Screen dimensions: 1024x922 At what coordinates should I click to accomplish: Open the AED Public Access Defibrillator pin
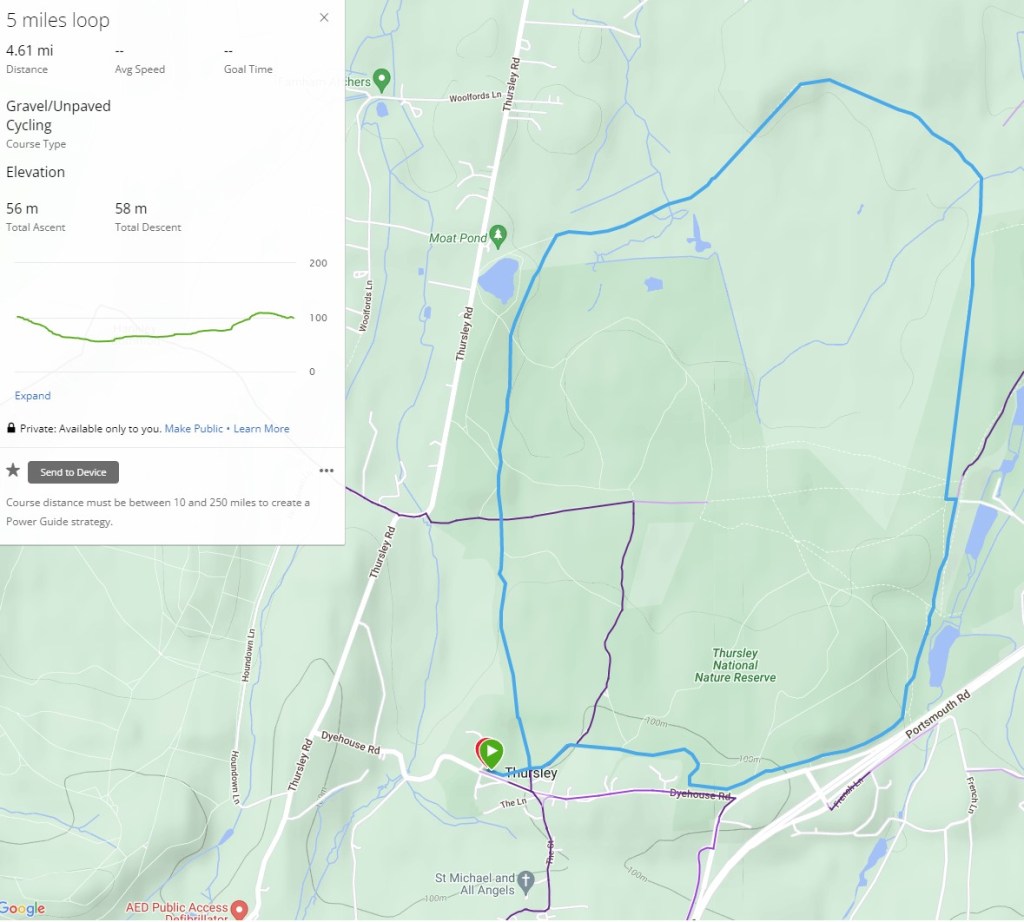pos(240,909)
